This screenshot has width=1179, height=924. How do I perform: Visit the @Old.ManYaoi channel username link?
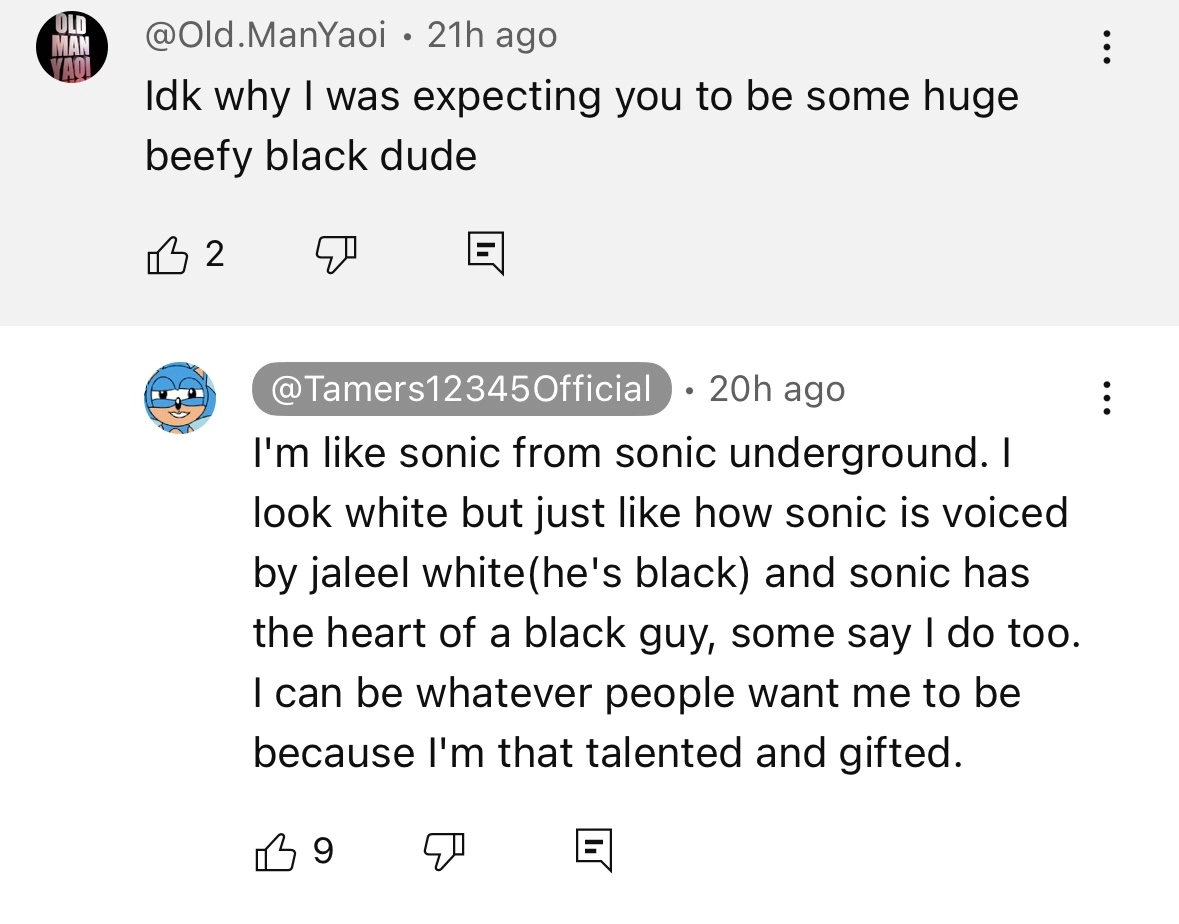(265, 35)
